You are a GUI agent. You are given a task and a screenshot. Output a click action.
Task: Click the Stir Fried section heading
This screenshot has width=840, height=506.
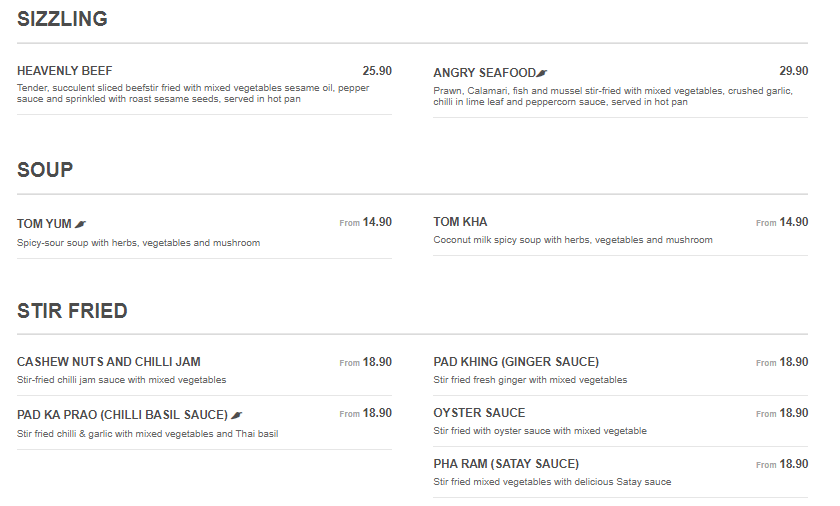tap(72, 311)
